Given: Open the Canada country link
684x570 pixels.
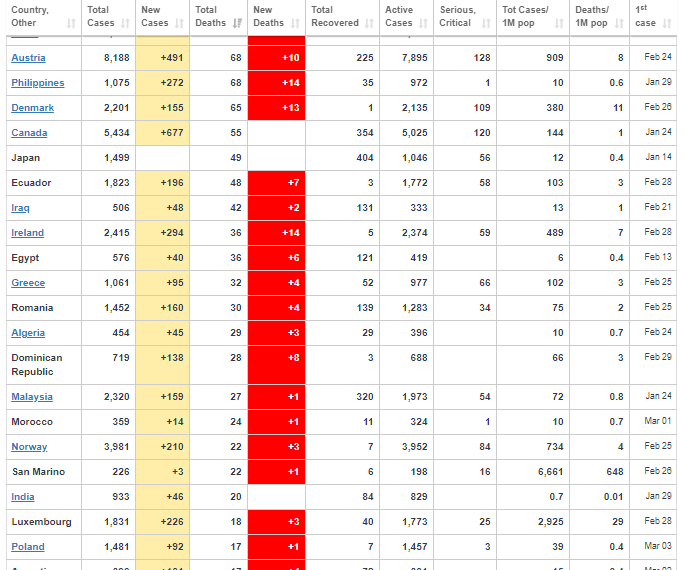Looking at the screenshot, I should tap(29, 133).
